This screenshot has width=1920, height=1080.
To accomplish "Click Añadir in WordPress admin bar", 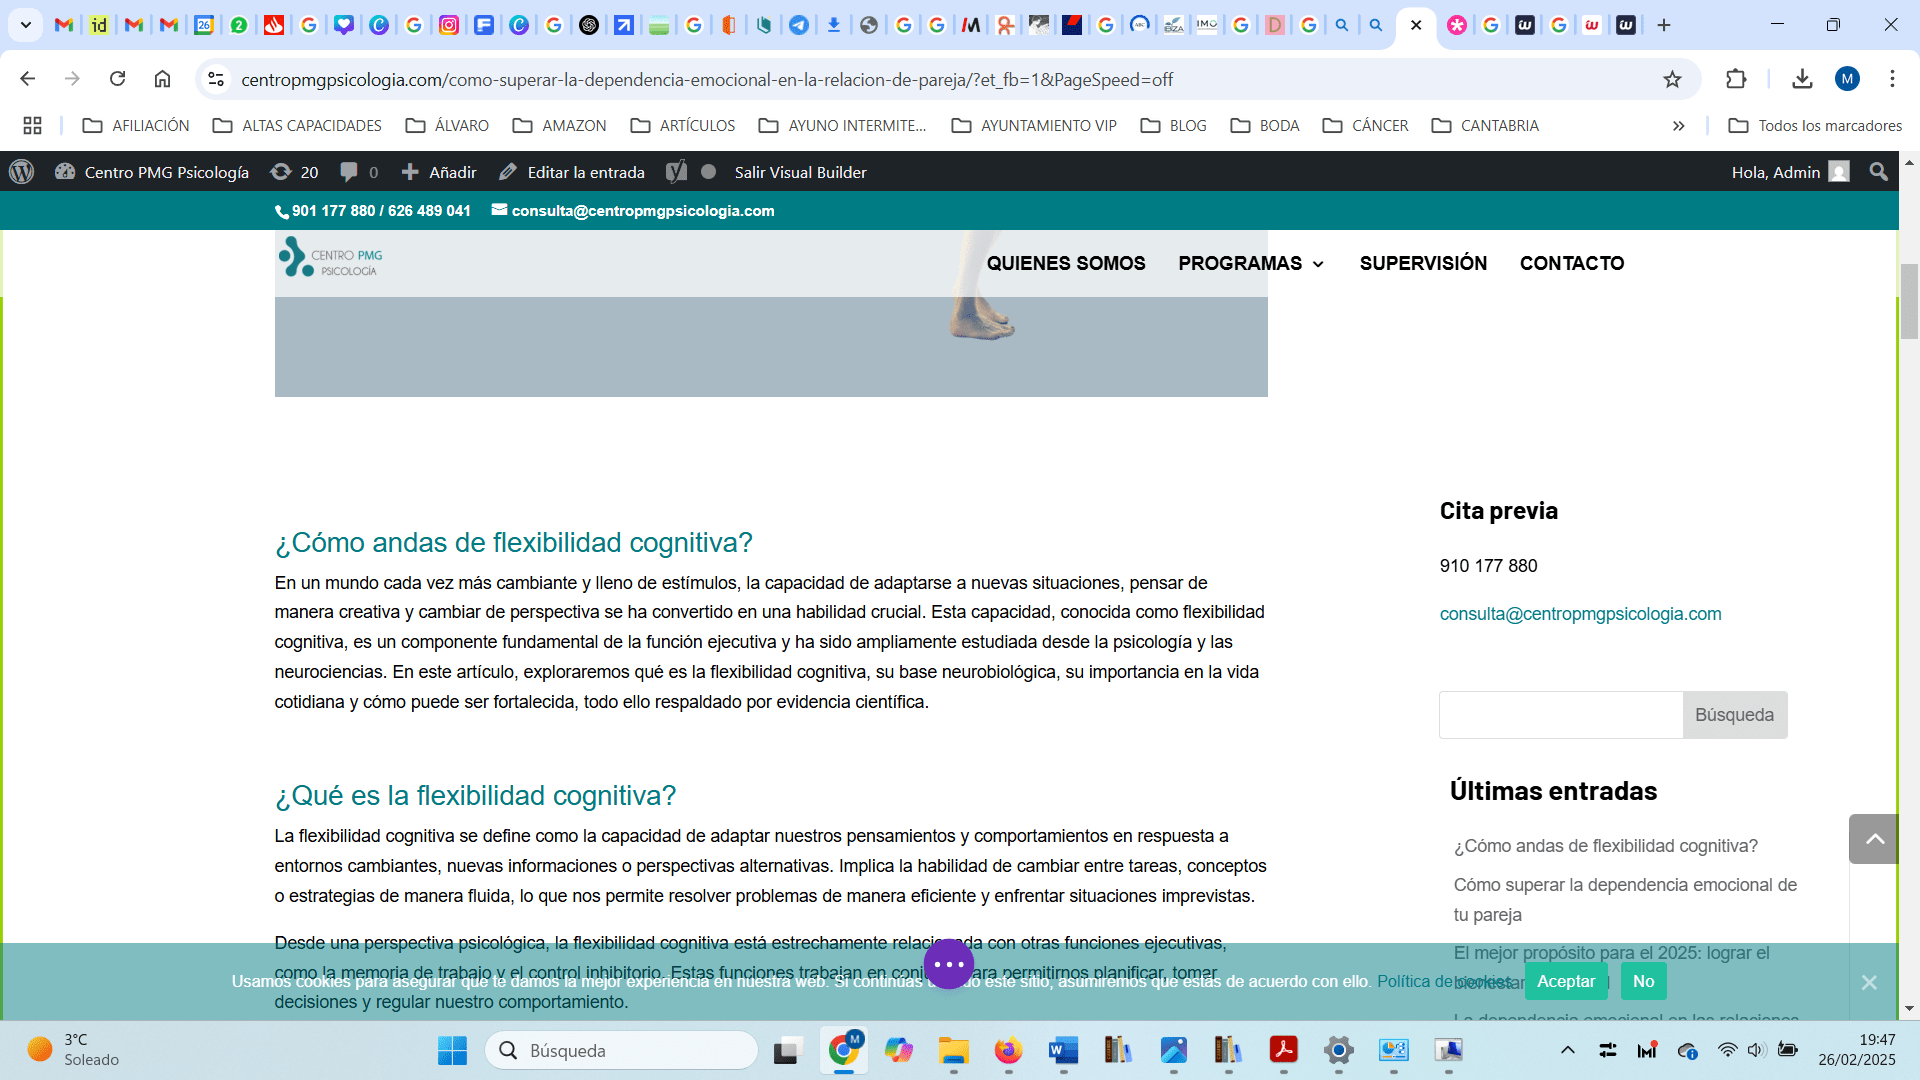I will point(439,172).
